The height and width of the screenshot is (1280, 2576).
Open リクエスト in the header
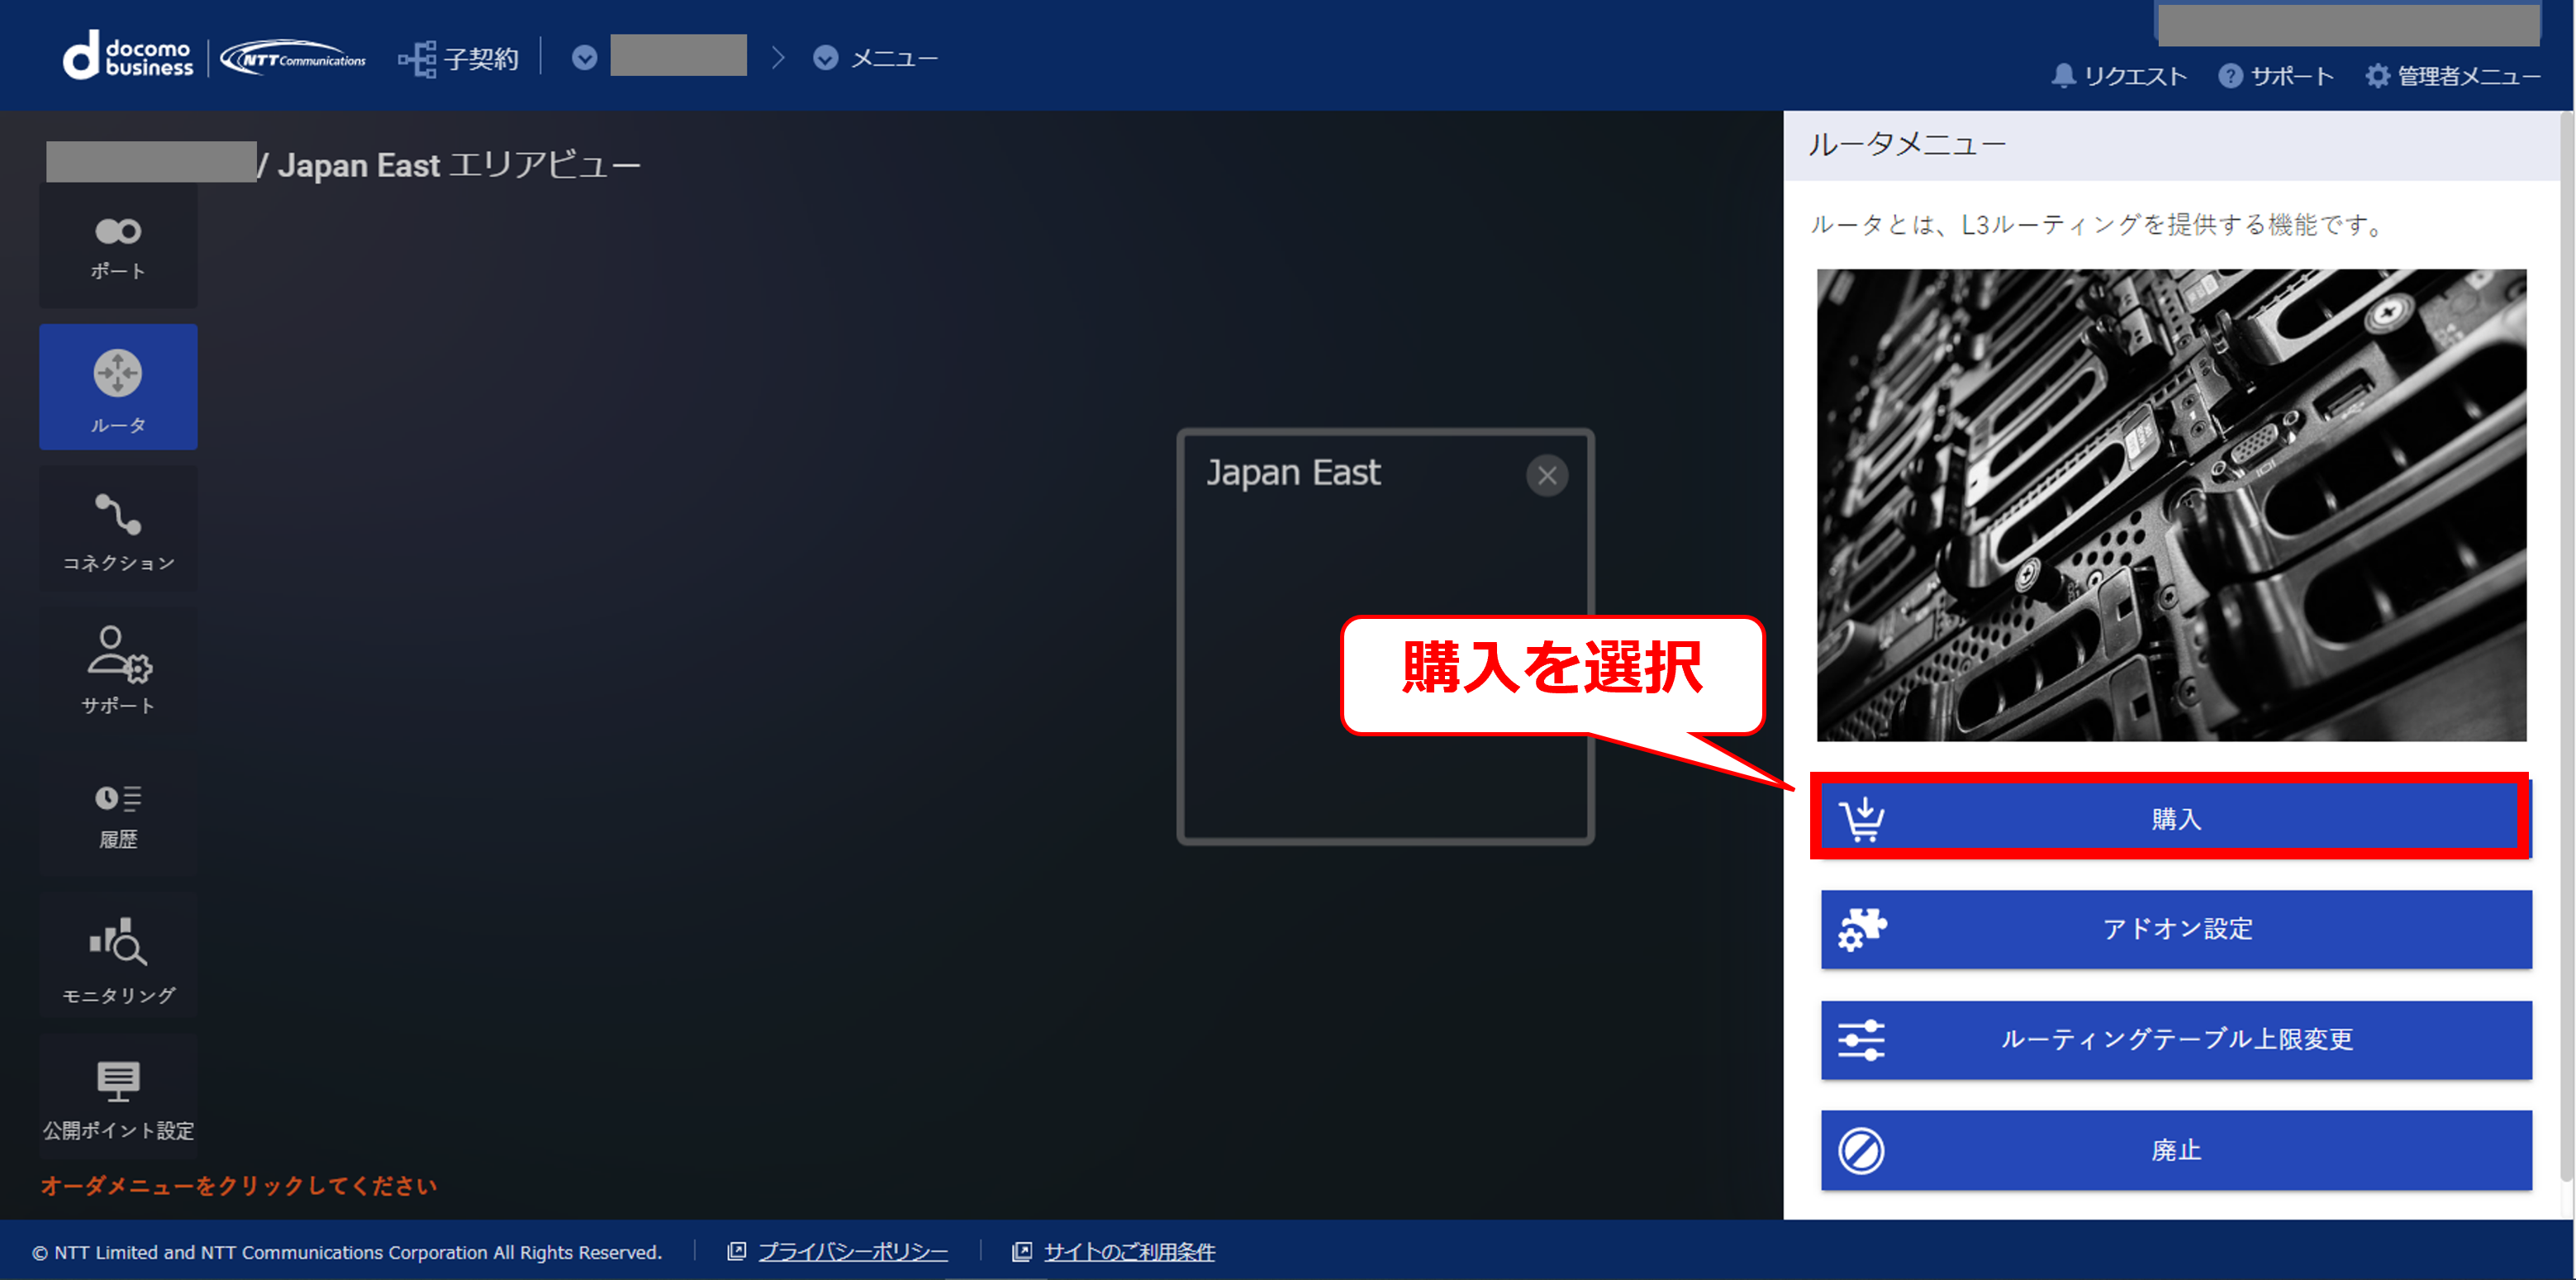2119,76
